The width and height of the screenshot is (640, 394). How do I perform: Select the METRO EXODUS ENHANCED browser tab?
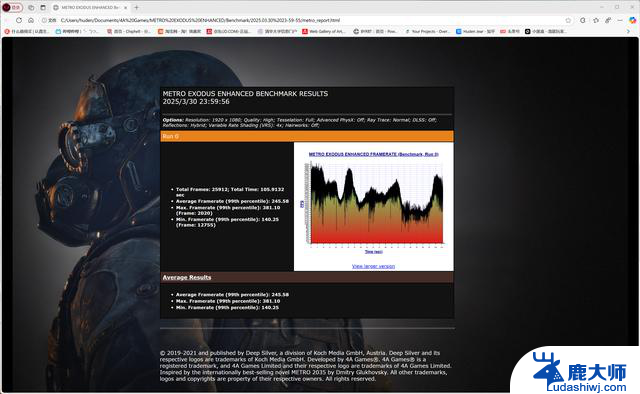tap(90, 7)
